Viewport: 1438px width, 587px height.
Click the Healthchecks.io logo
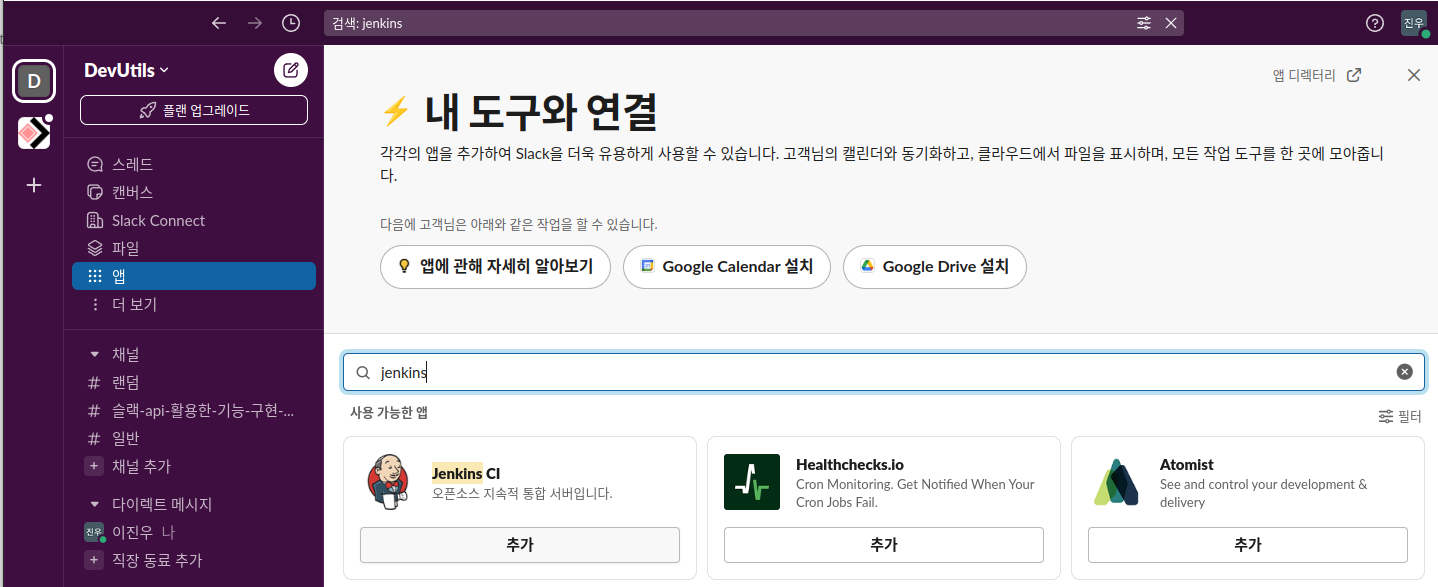tap(752, 482)
